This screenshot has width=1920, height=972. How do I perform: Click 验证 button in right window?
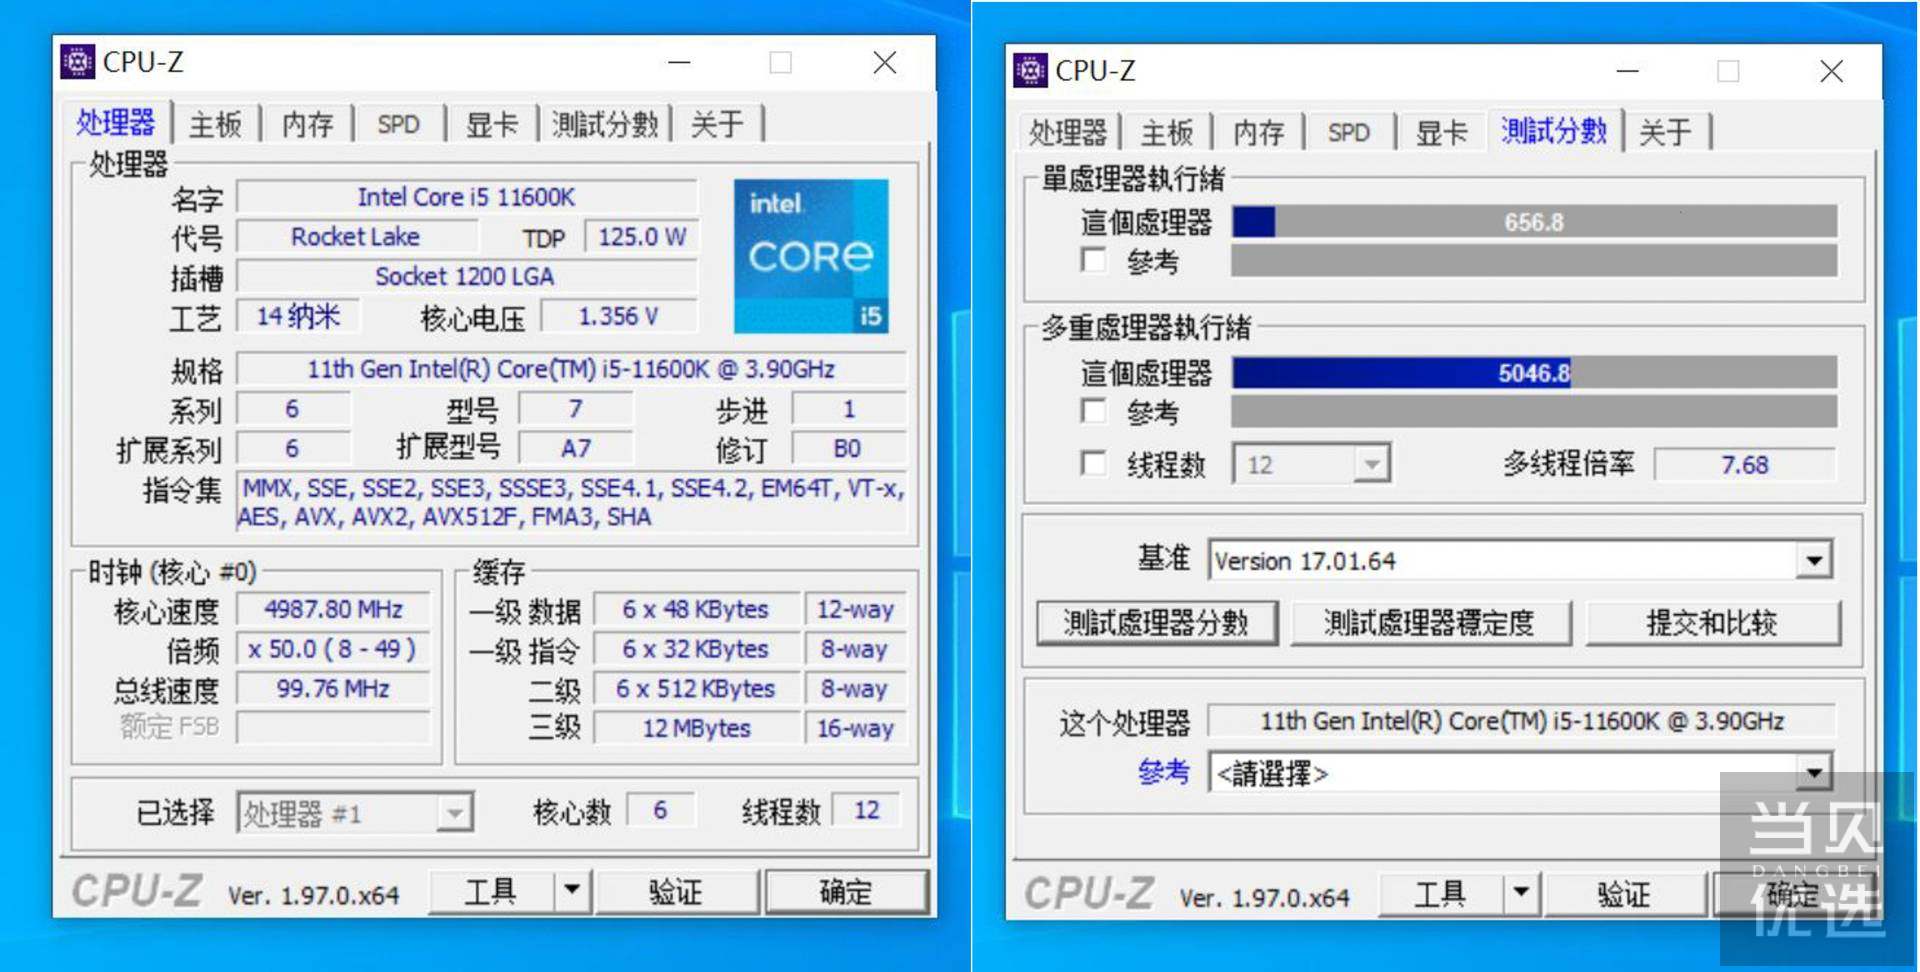click(x=1624, y=893)
